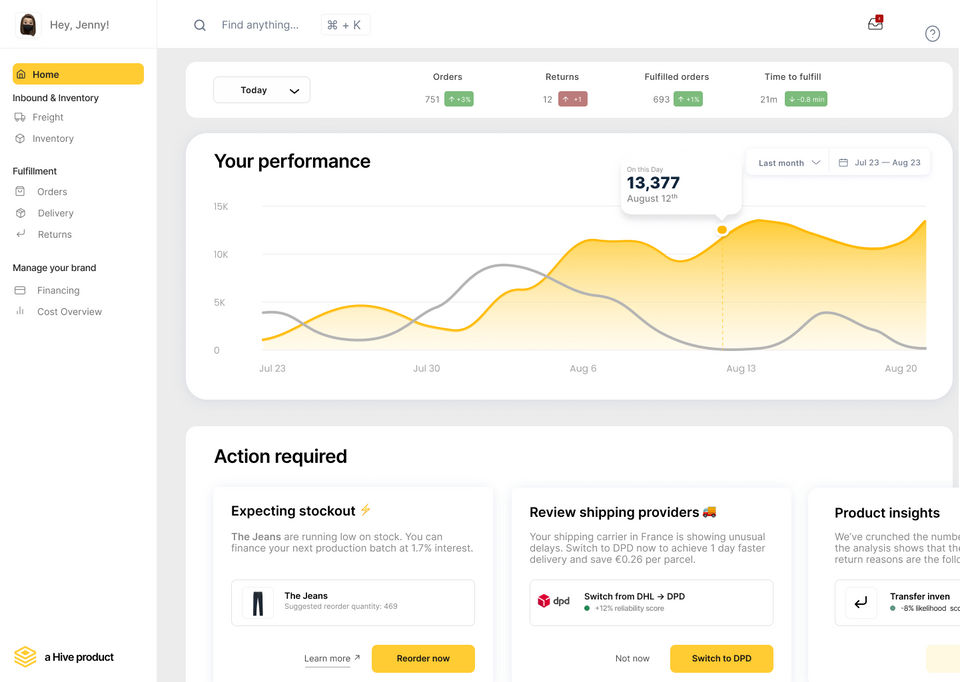Open the Jul 23 — Aug 23 date picker
This screenshot has height=682, width=960.
(879, 162)
